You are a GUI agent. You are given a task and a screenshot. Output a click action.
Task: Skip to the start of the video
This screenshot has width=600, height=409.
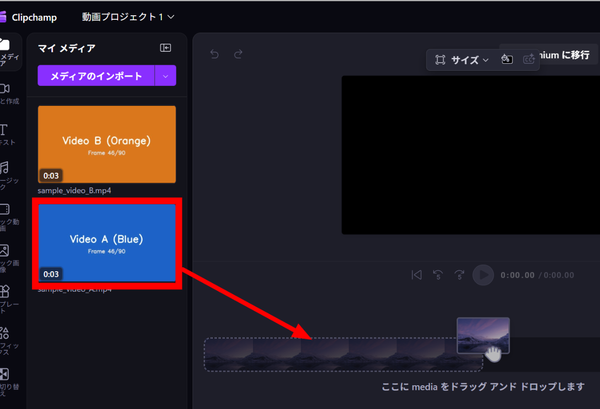coord(416,275)
